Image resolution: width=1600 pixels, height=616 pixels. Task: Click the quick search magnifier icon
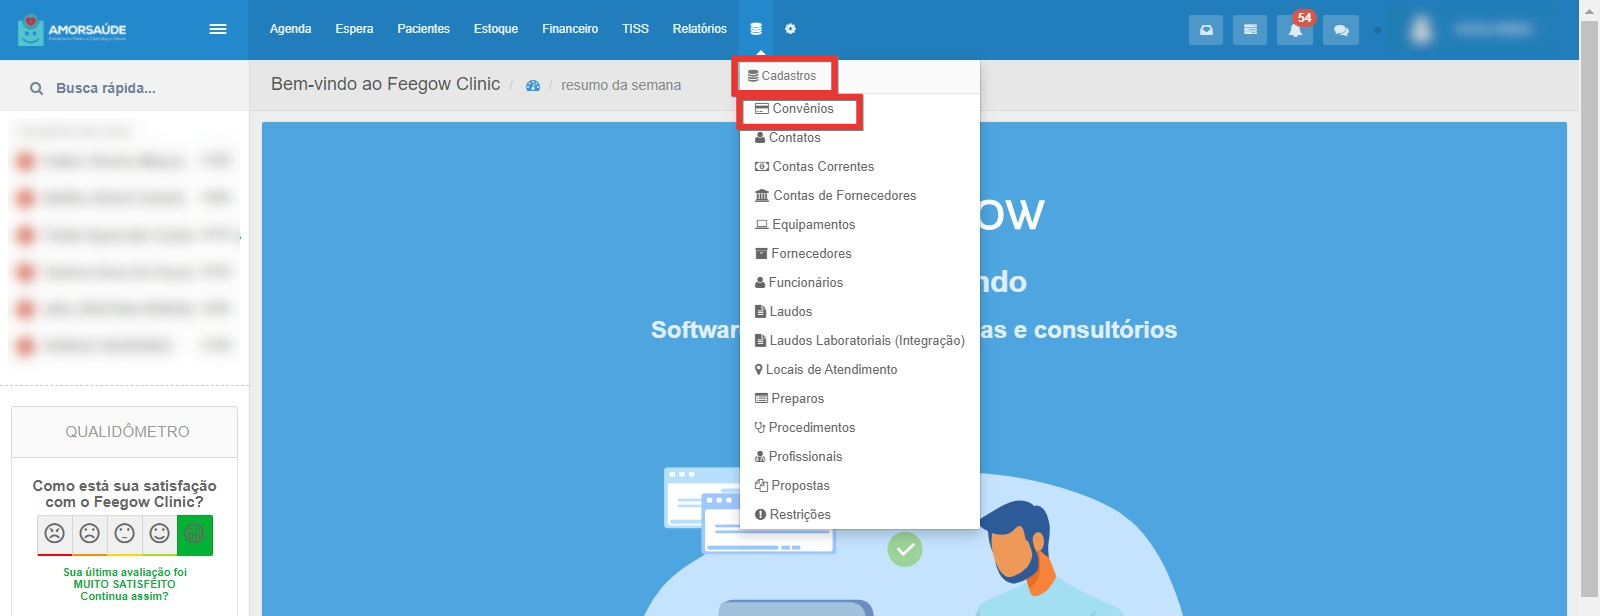[36, 88]
